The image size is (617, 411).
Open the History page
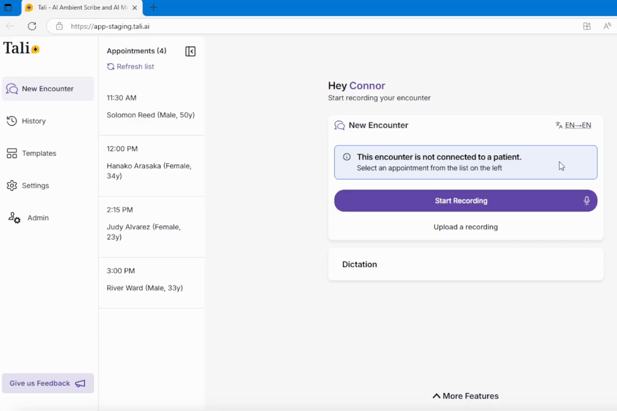pos(33,121)
